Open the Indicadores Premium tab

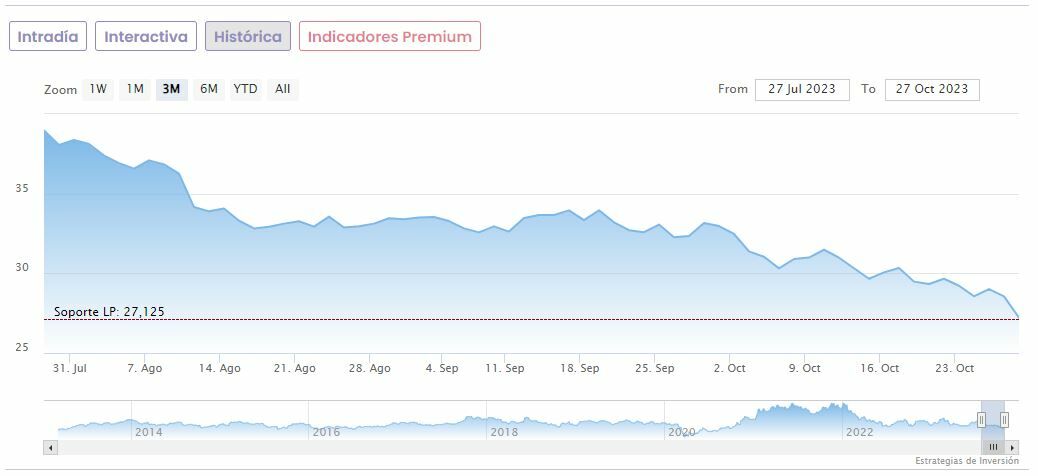click(x=389, y=36)
